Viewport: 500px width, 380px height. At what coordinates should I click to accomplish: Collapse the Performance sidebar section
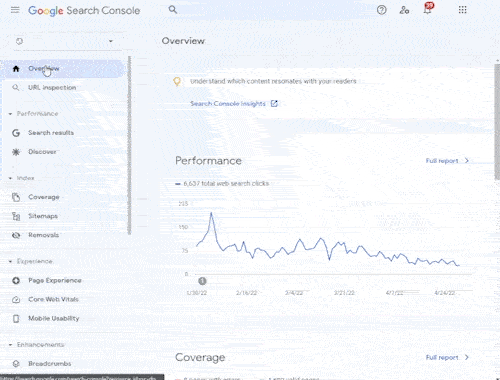point(10,114)
